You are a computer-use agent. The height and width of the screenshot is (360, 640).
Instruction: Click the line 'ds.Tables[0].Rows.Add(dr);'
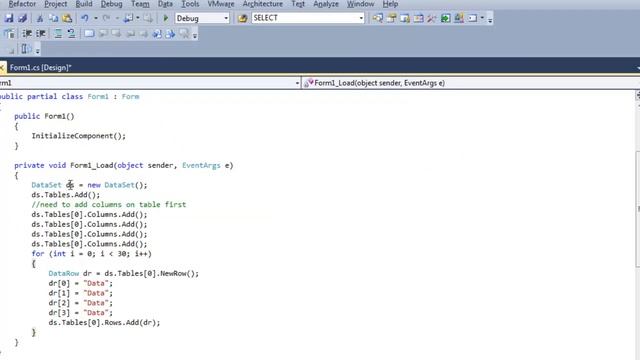pos(104,322)
